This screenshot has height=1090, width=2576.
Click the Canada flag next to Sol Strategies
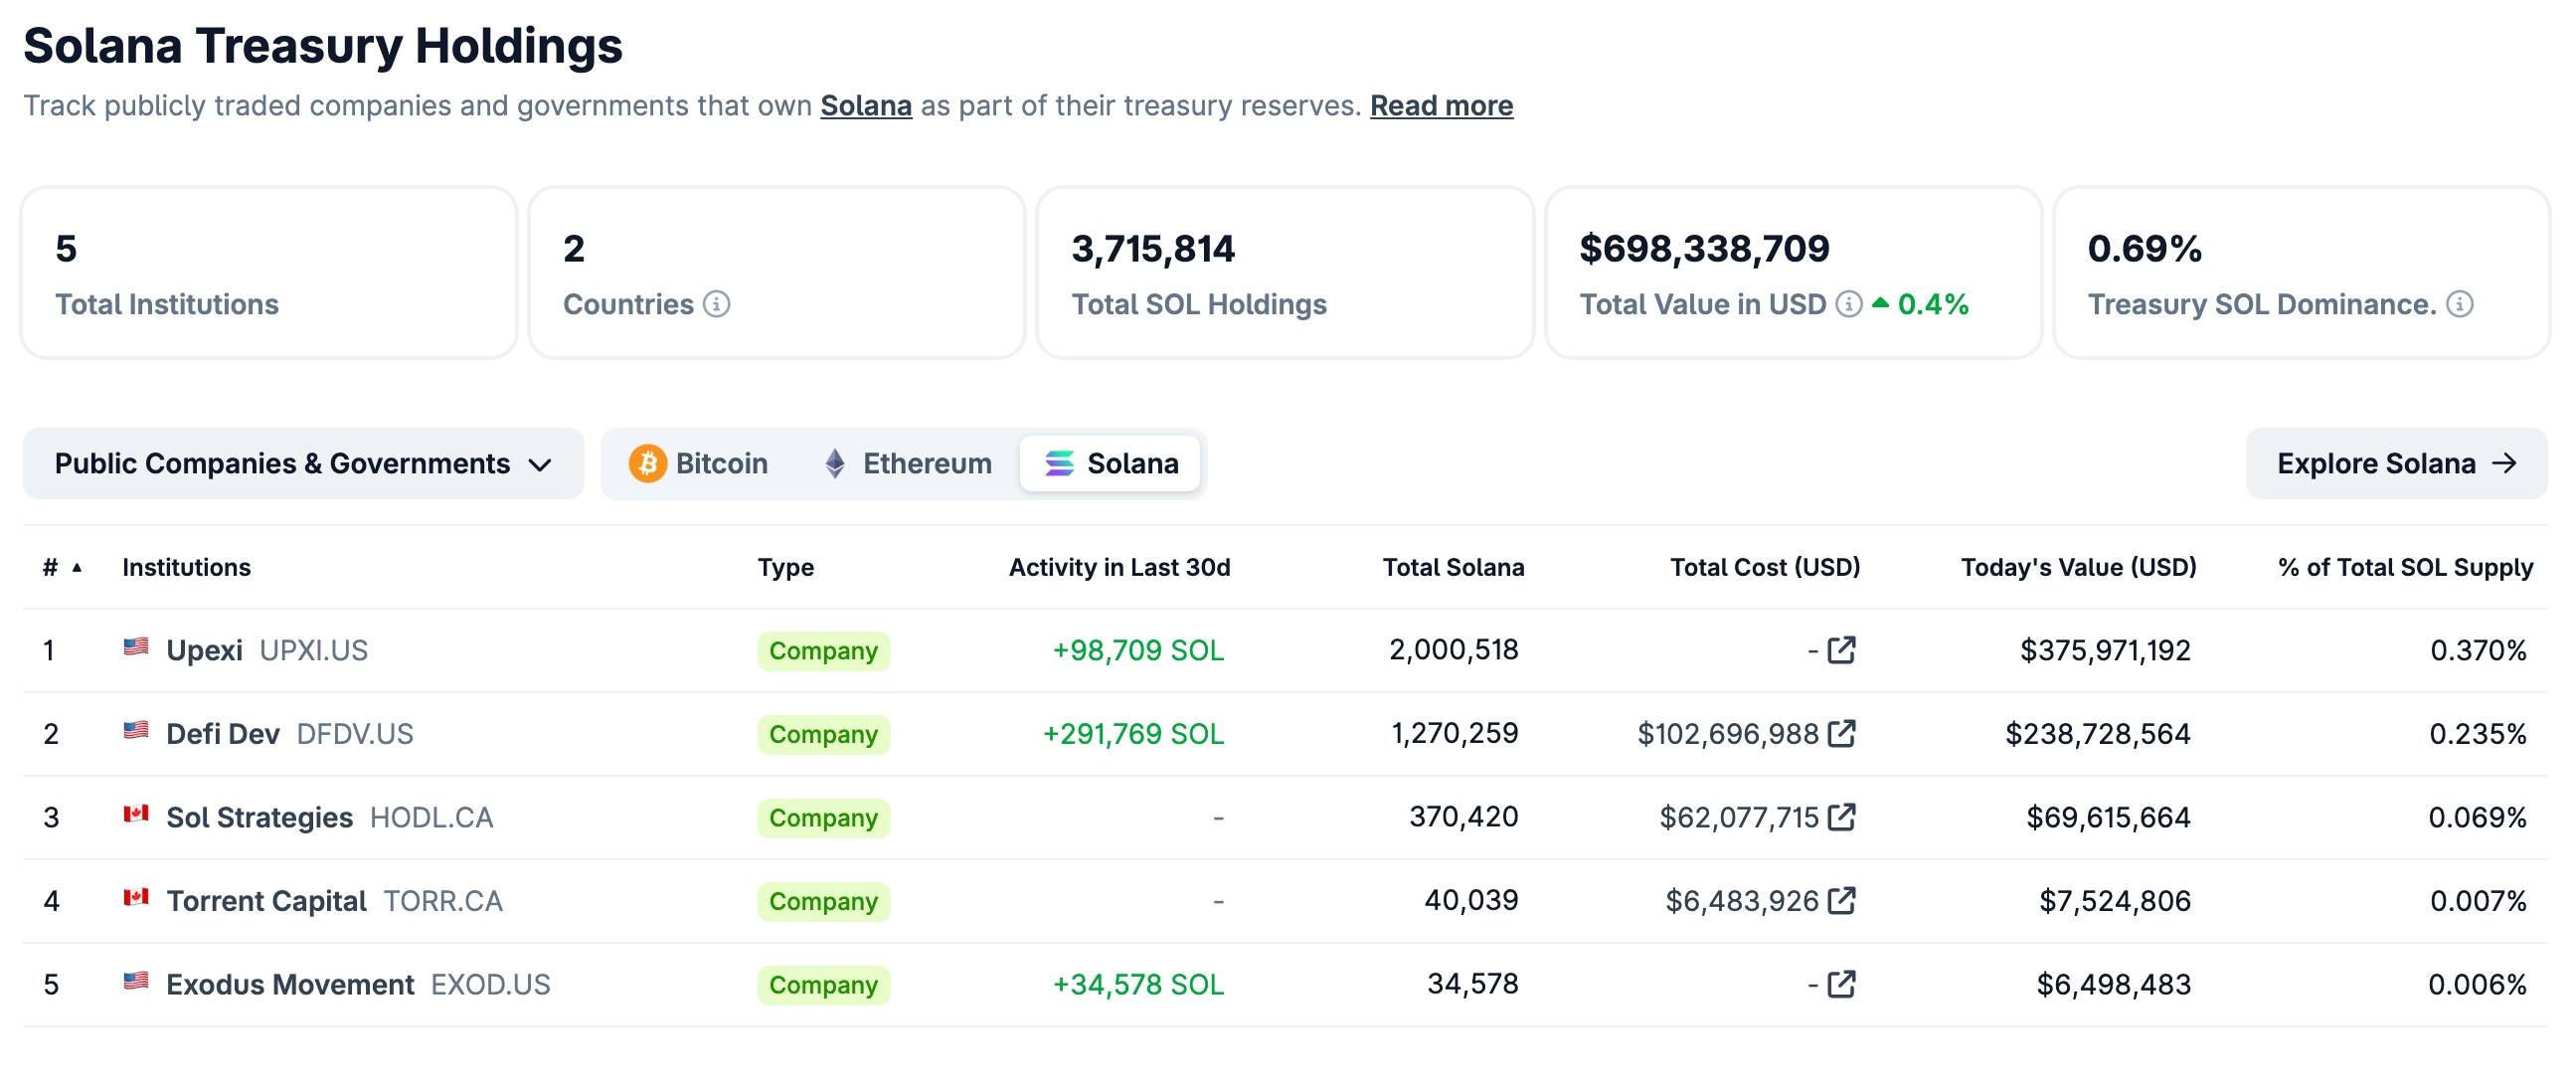(136, 813)
